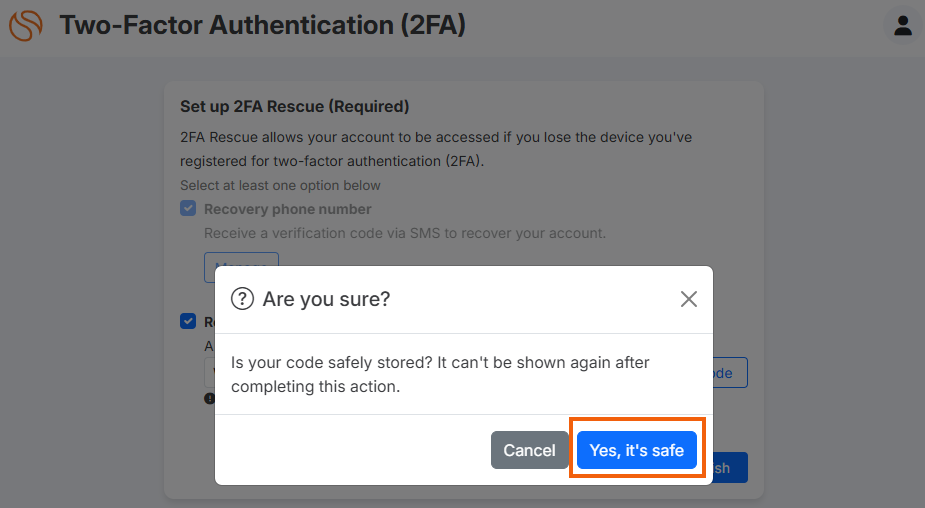Click the question mark icon in dialog

(242, 299)
